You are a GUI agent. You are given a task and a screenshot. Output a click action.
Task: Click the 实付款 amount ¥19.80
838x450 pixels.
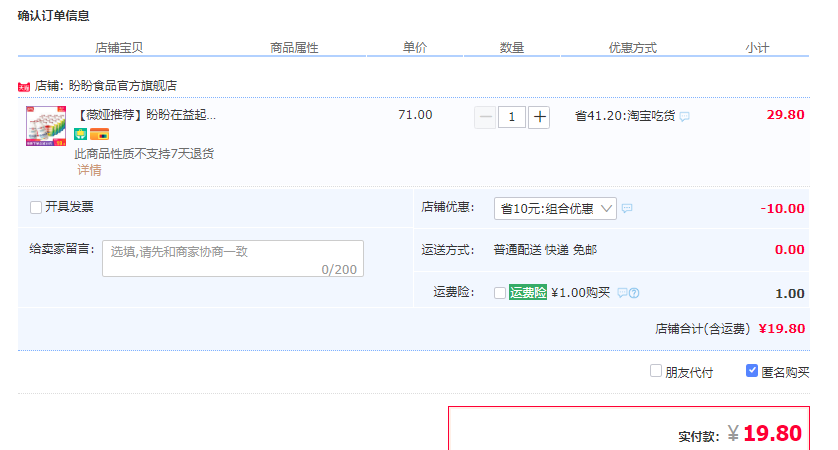tap(765, 433)
